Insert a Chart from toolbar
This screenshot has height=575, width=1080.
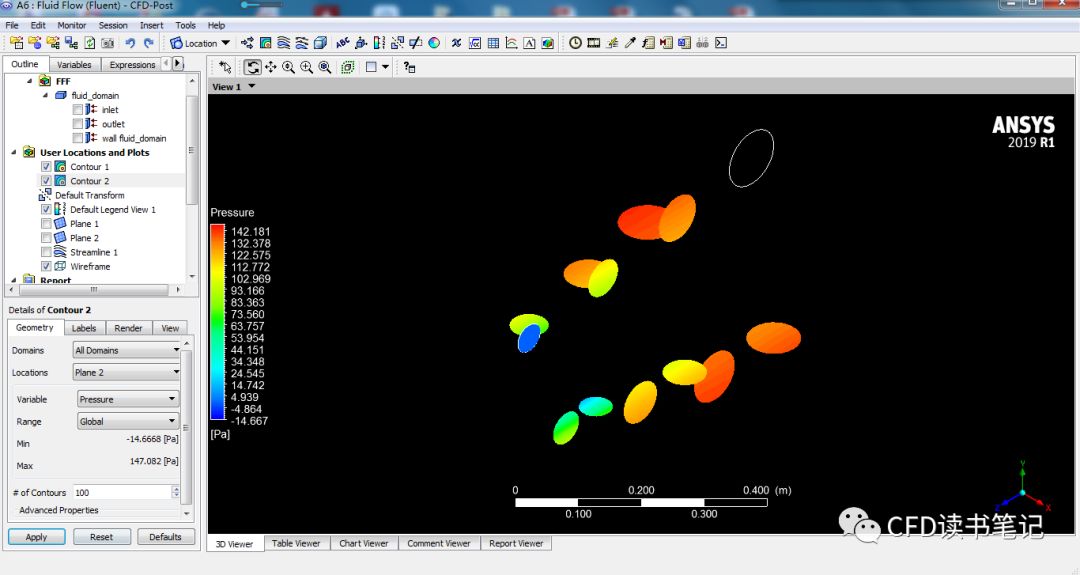(511, 43)
